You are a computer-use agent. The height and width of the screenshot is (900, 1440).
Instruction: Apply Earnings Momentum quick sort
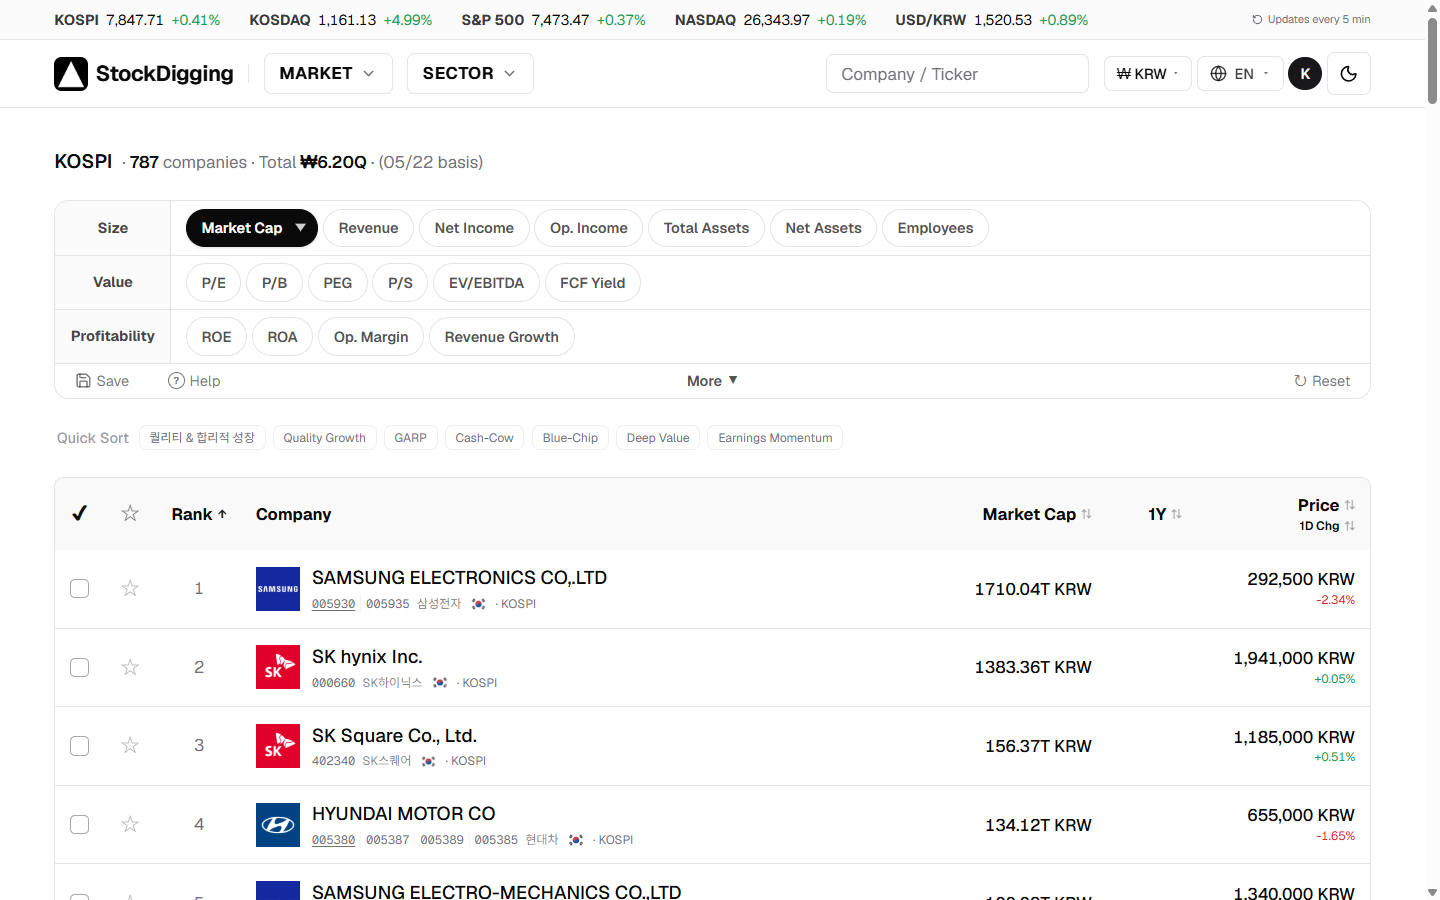(775, 438)
